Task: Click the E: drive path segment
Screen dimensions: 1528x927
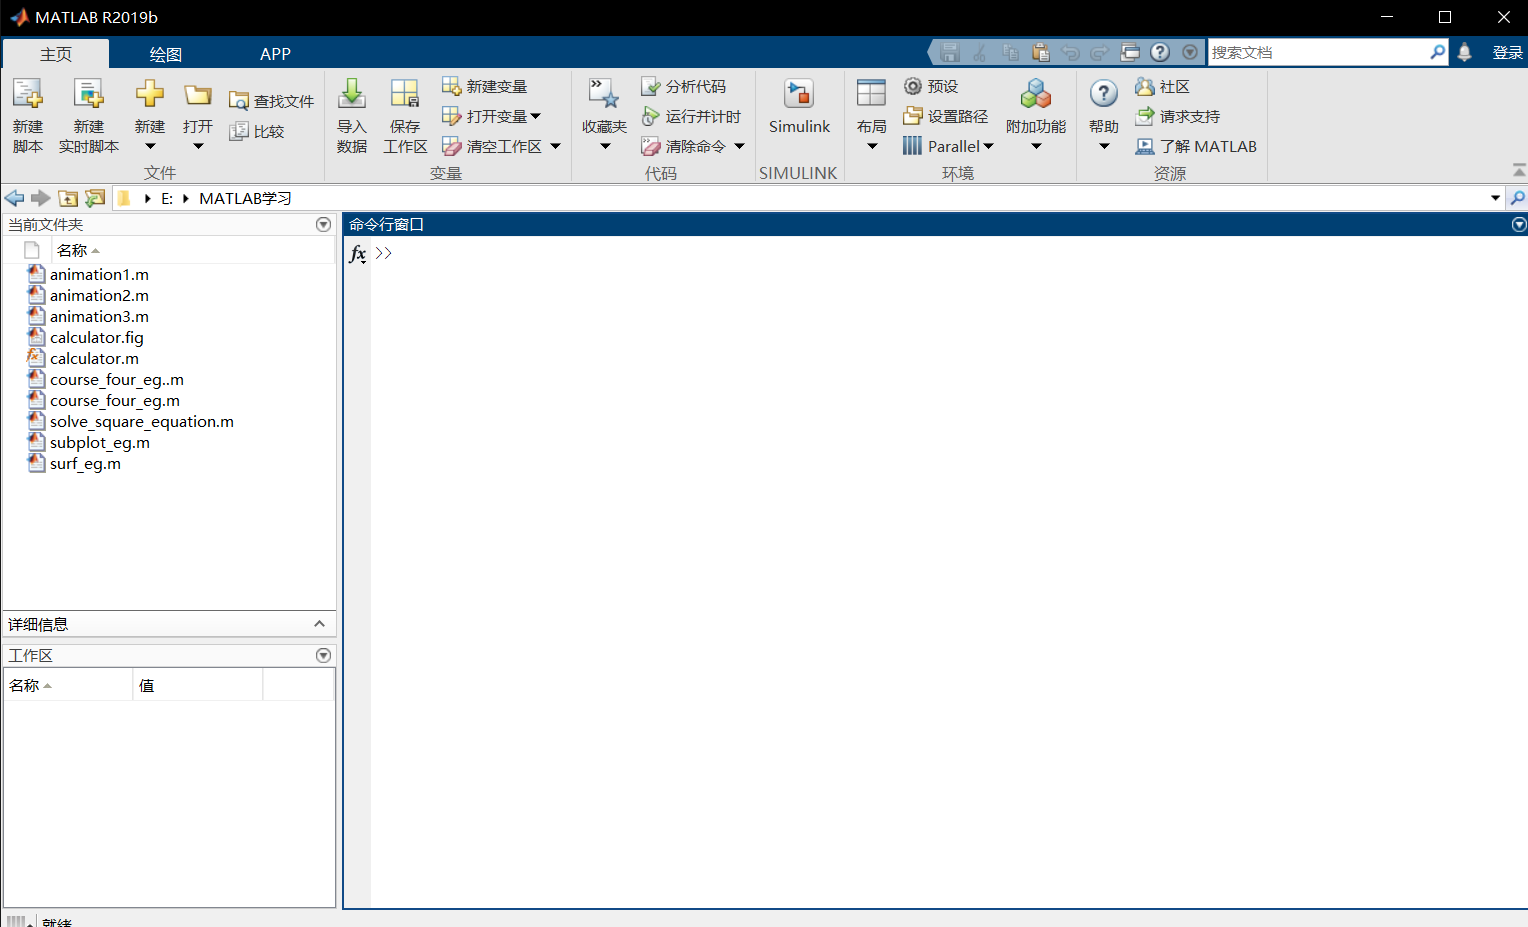Action: (167, 198)
